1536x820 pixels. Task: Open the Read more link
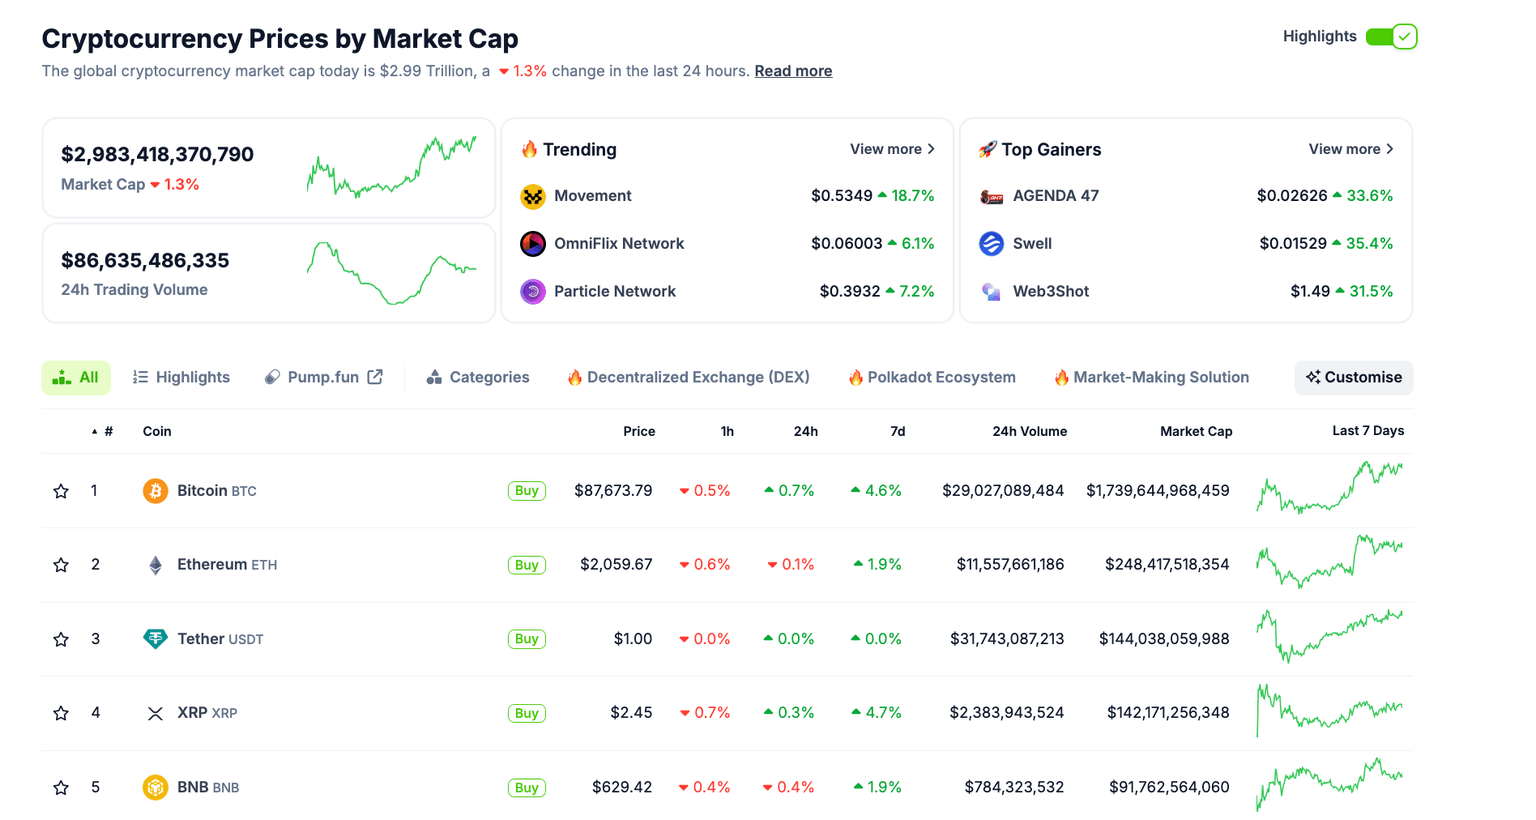click(793, 70)
